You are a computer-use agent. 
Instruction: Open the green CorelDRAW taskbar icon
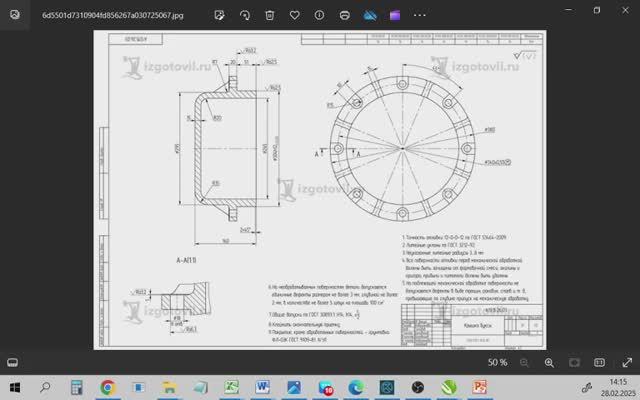pos(449,387)
